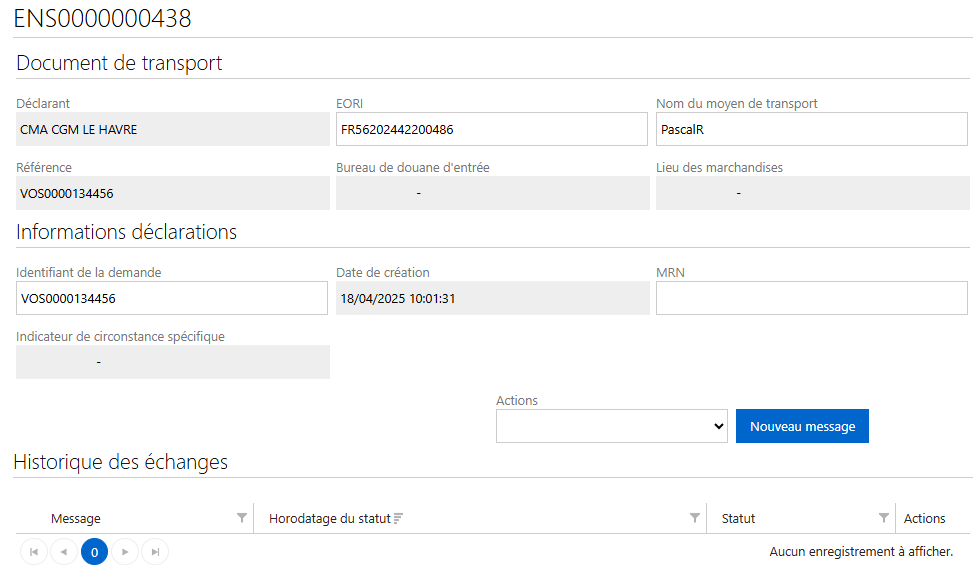Go to the next page arrow
This screenshot has height=575, width=973.
point(125,551)
